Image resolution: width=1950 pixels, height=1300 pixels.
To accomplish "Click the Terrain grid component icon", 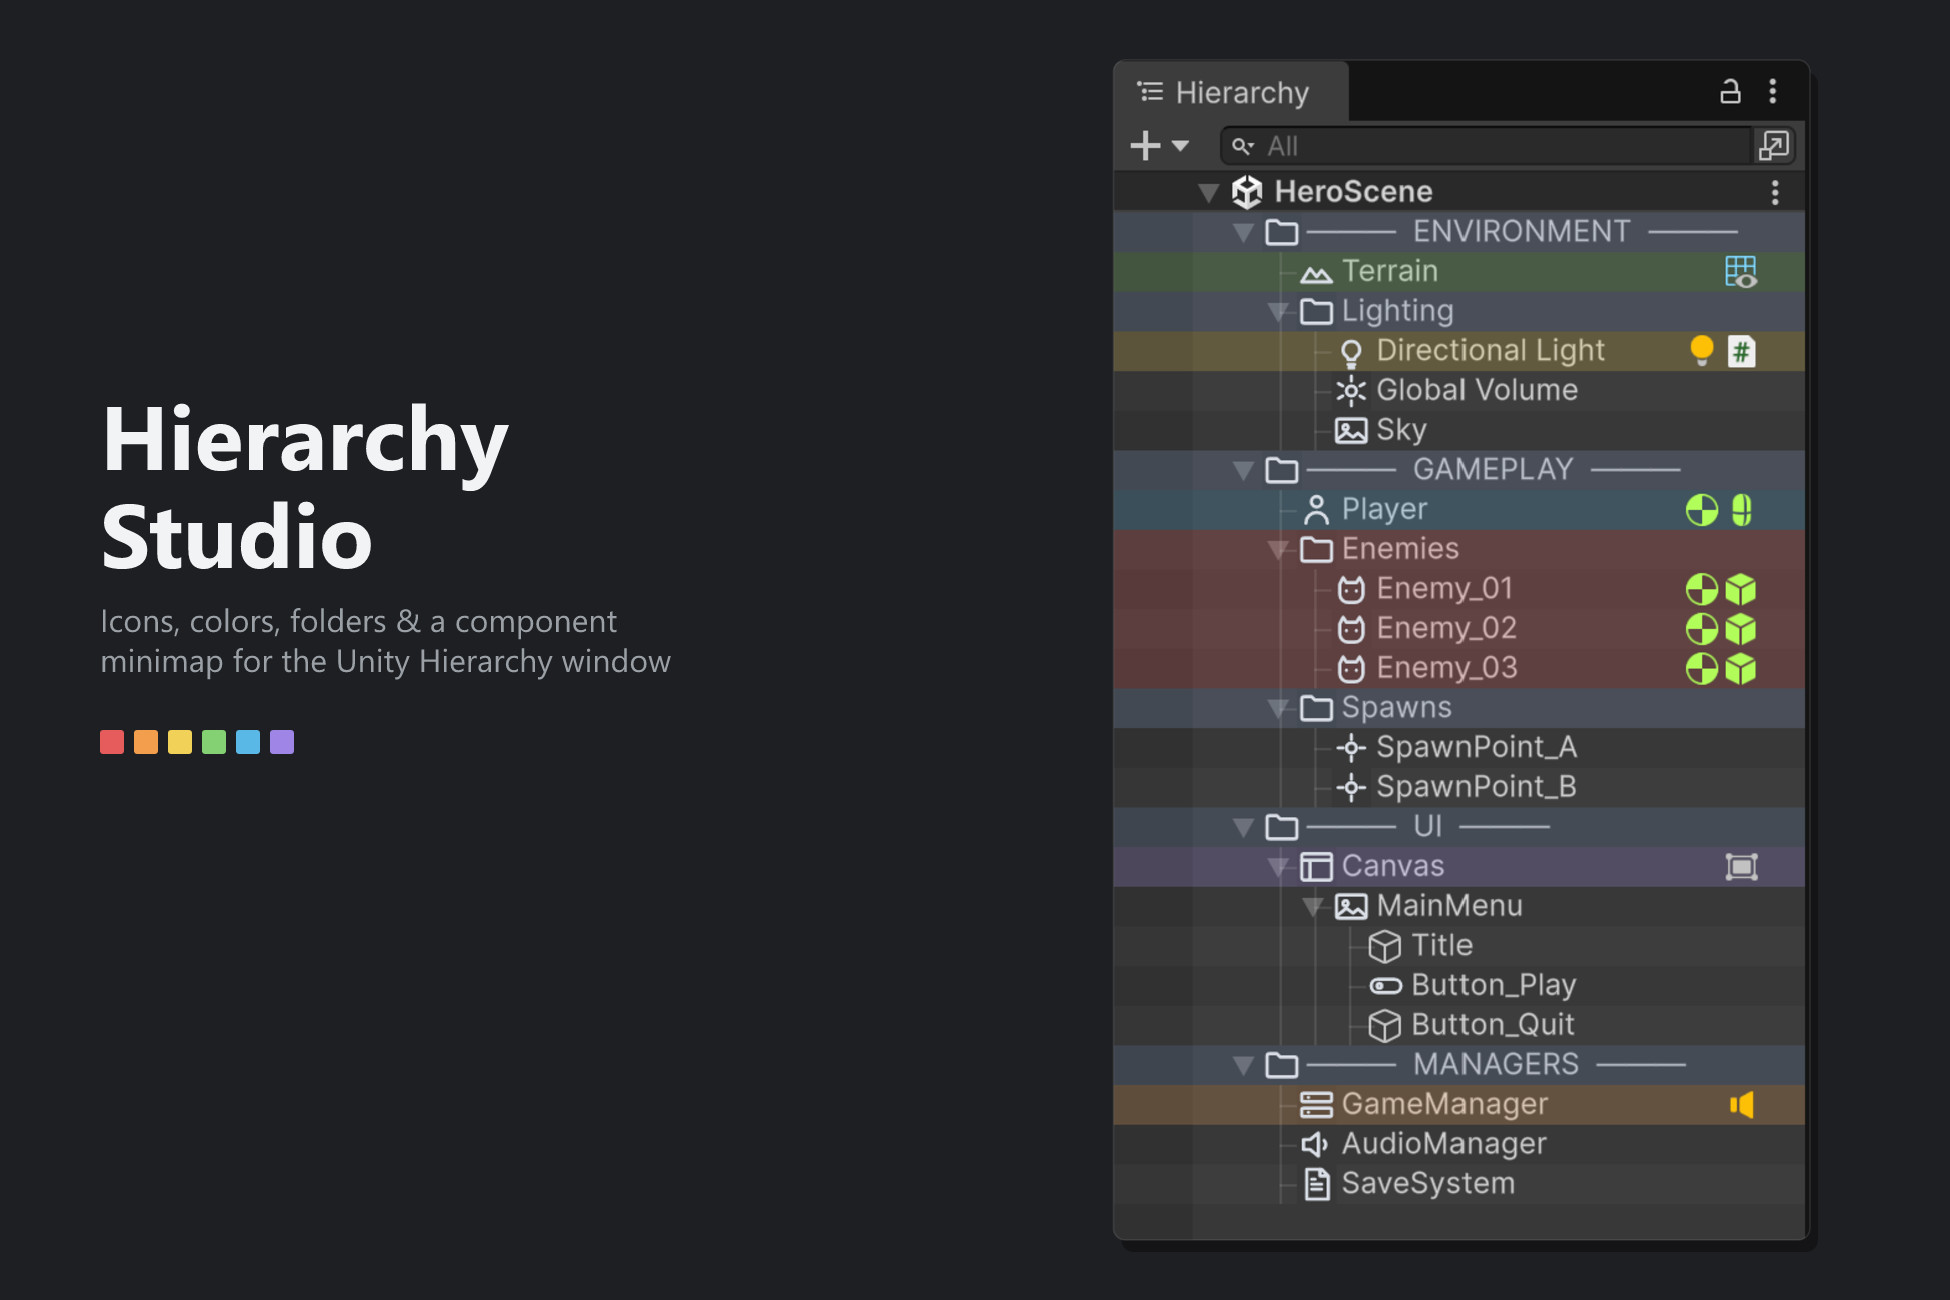I will (x=1741, y=271).
